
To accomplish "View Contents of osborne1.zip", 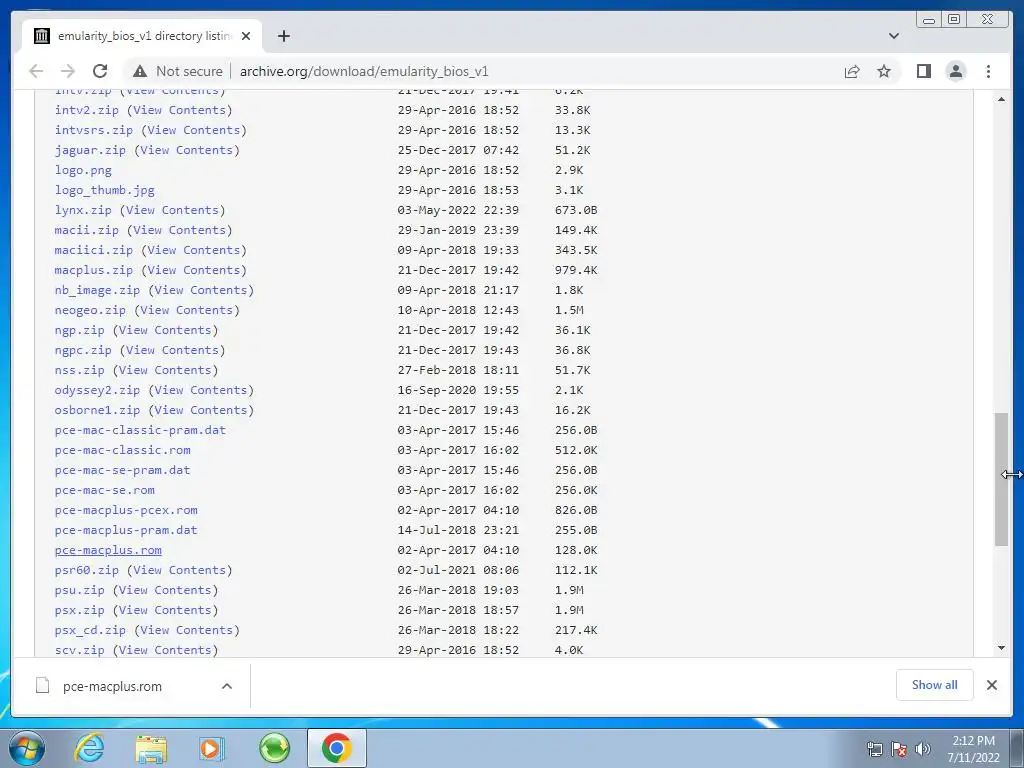I will point(200,409).
